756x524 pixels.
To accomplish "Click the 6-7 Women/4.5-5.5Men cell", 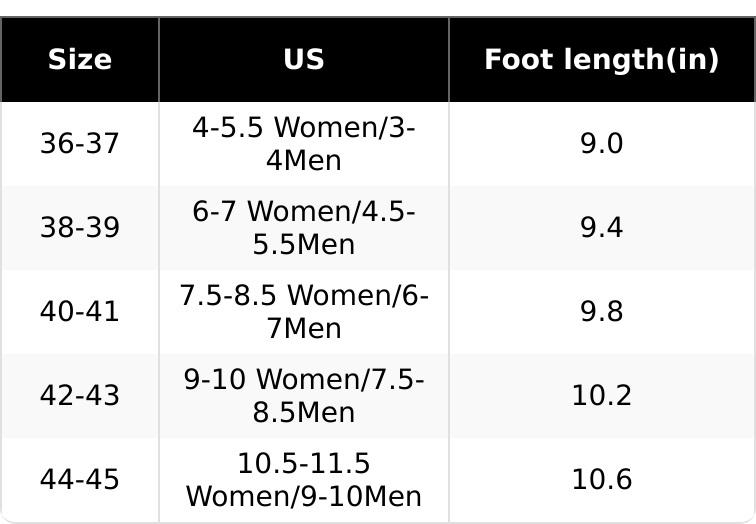I will click(x=304, y=228).
